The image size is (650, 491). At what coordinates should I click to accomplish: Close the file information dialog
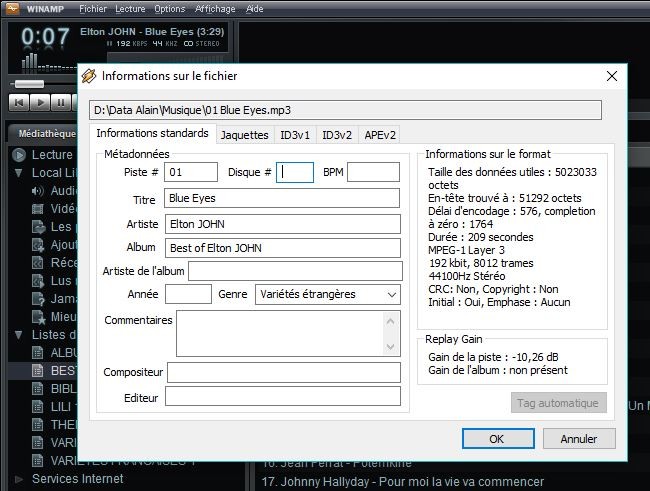point(612,76)
